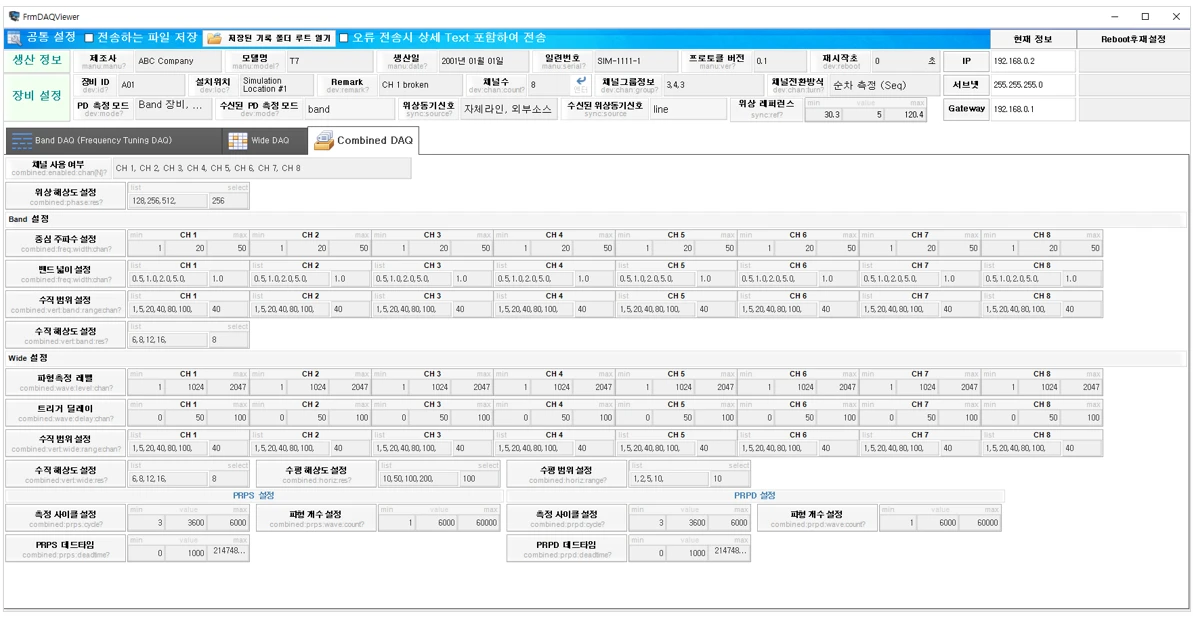
Task: Click 수신된 위상동기신호 field showing line
Action: (x=689, y=109)
